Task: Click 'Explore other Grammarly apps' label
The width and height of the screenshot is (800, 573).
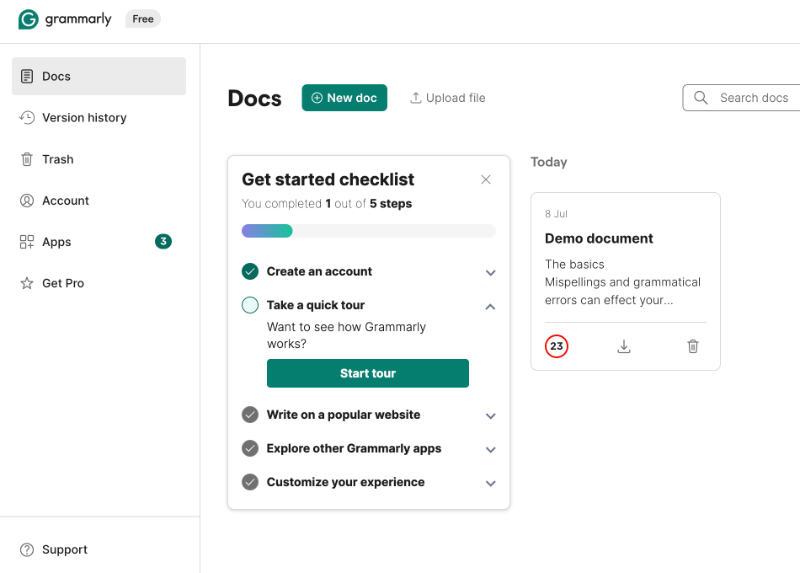Action: (x=354, y=449)
